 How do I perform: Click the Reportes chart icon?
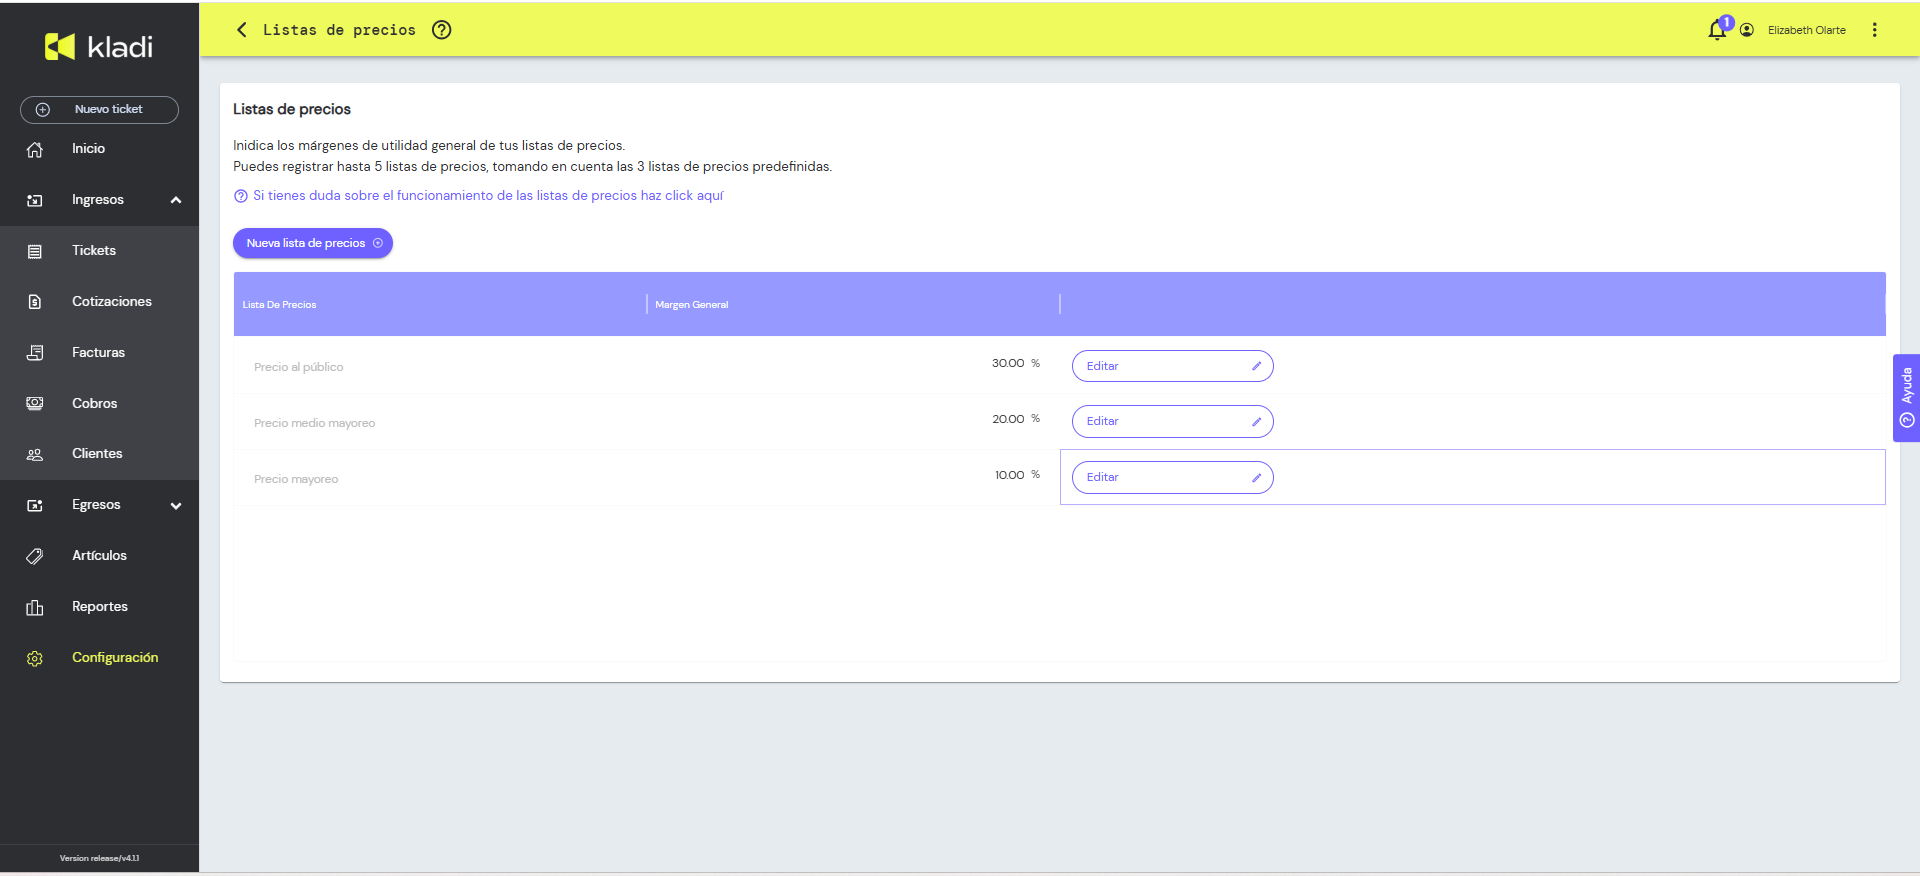pos(35,607)
